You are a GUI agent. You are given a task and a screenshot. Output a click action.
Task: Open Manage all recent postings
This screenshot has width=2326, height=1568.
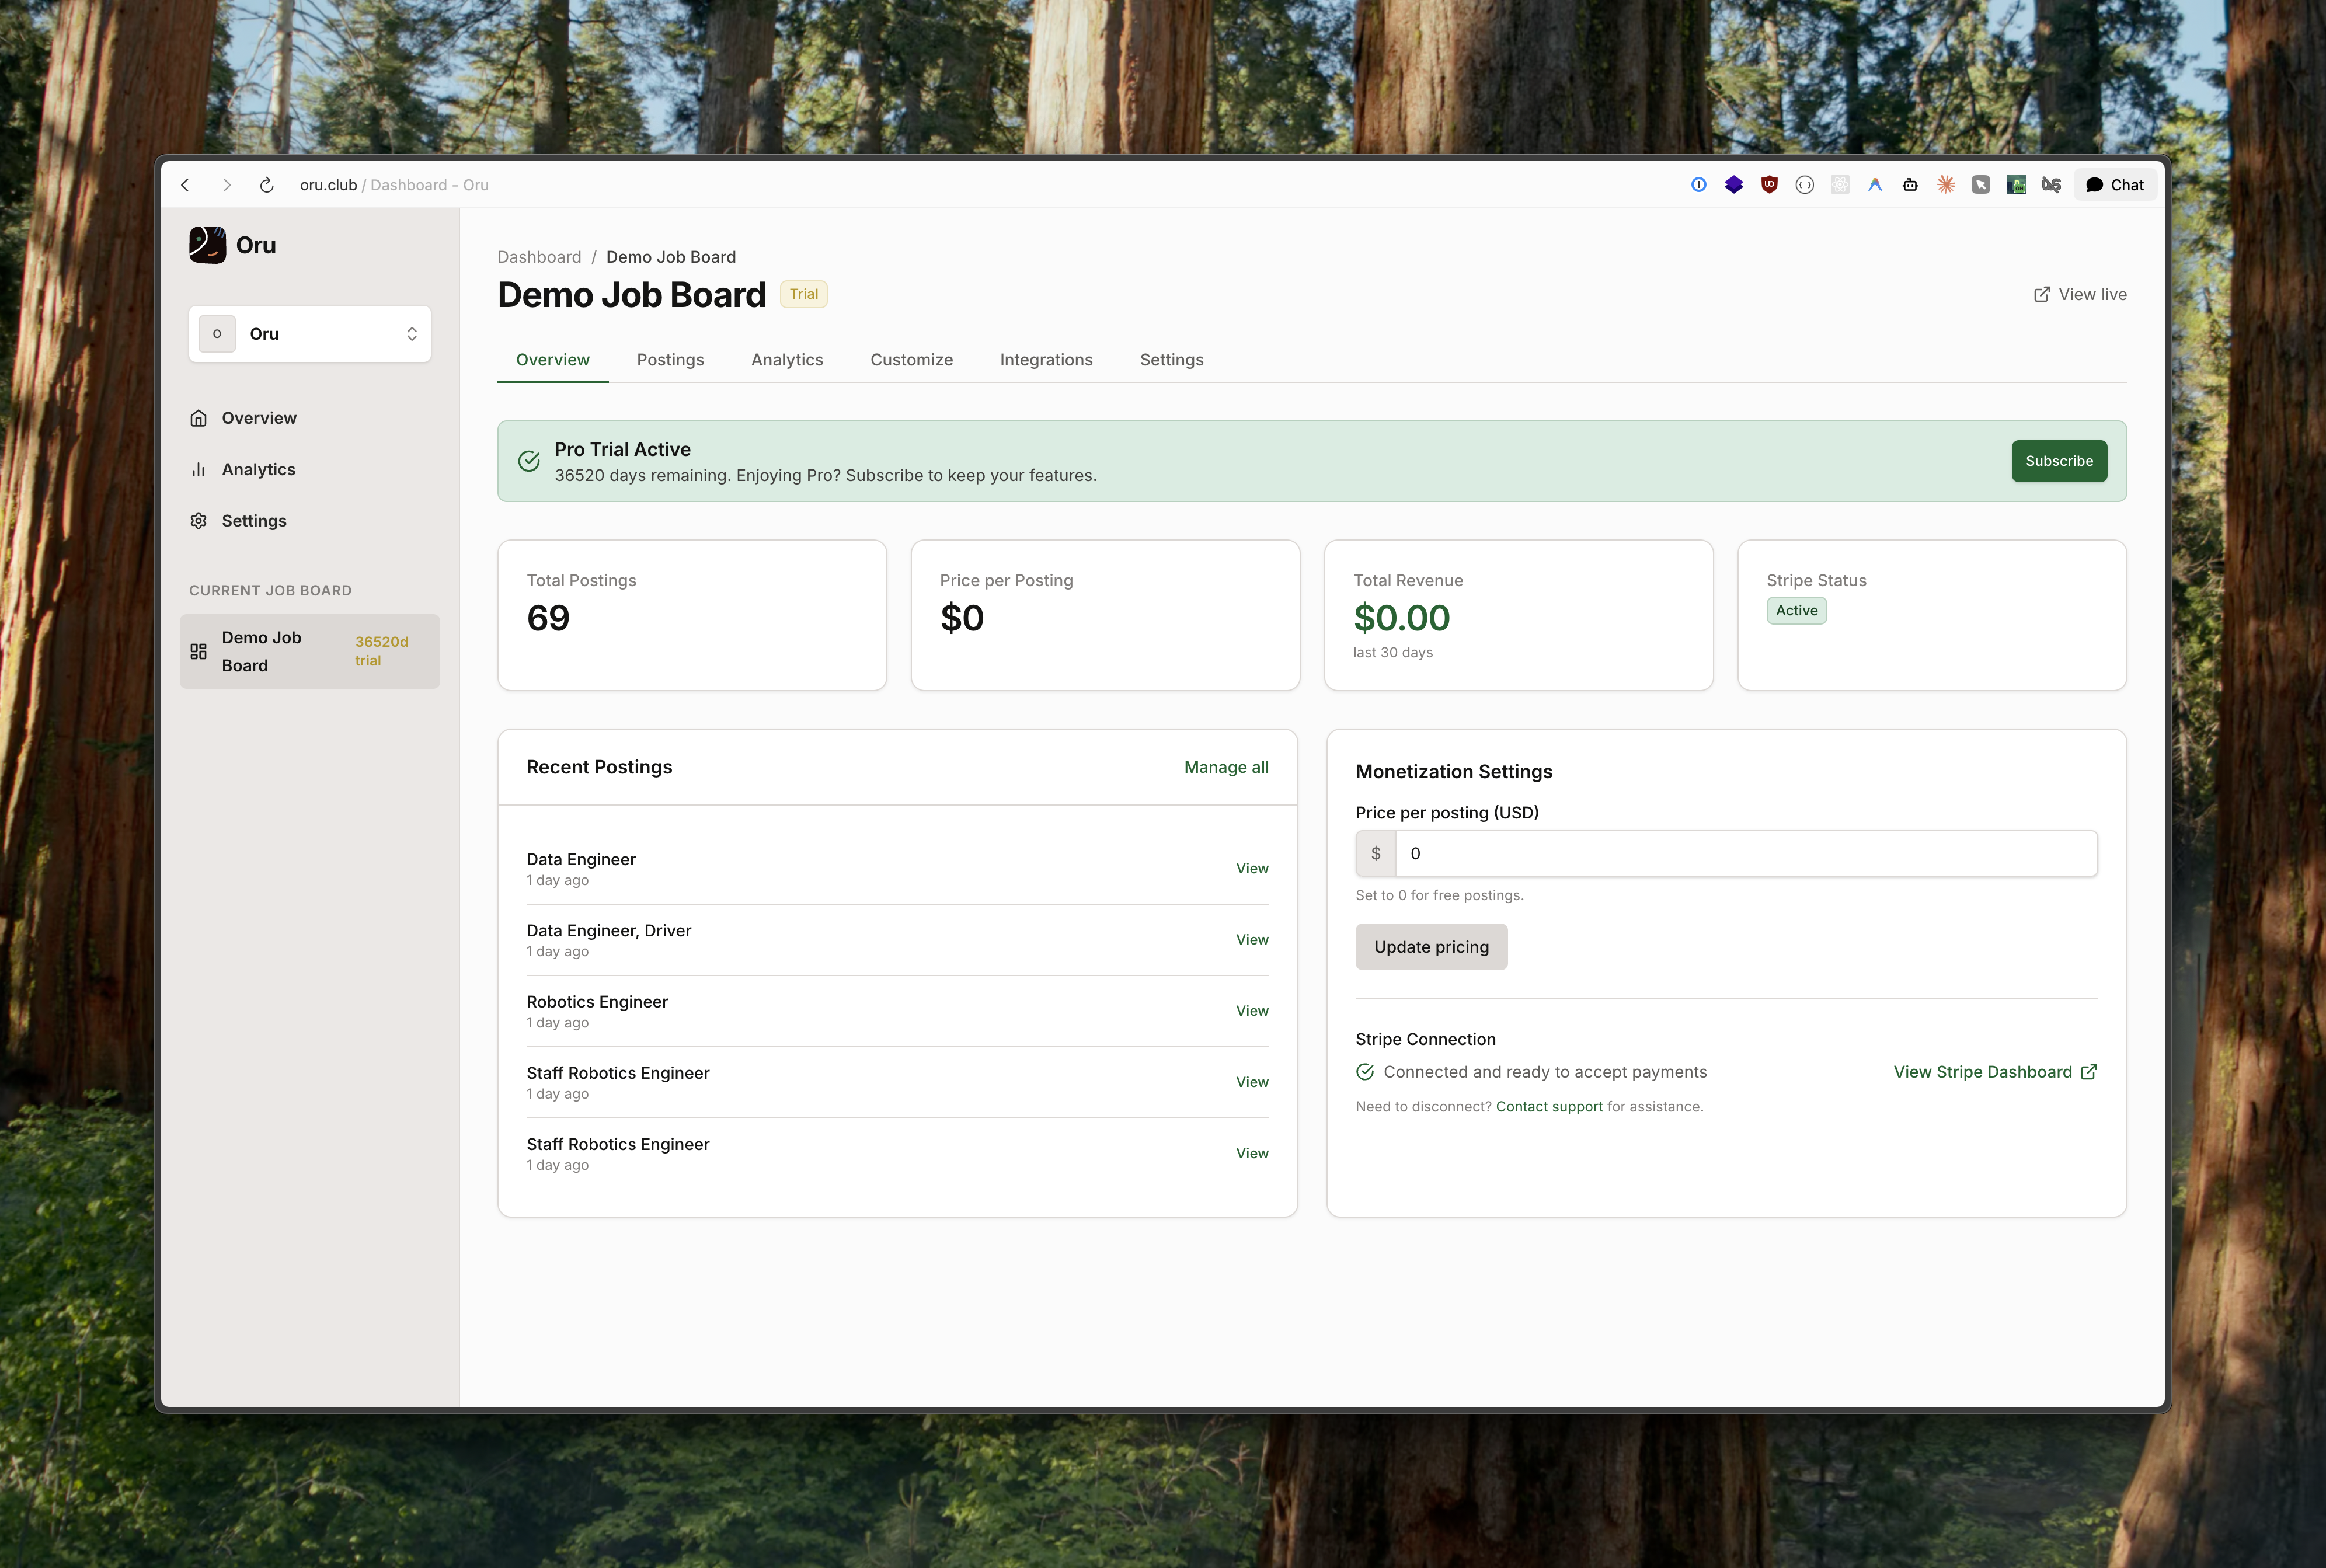(x=1226, y=767)
